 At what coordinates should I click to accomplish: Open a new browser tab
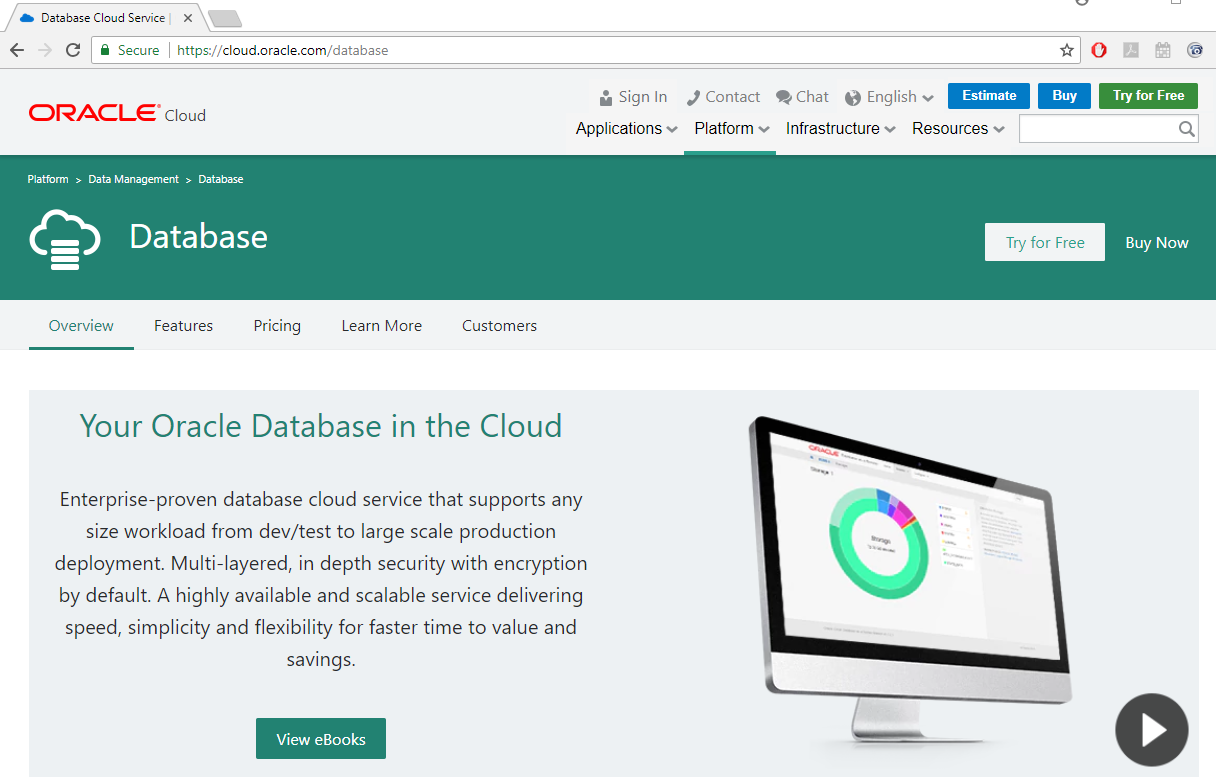pyautogui.click(x=225, y=18)
